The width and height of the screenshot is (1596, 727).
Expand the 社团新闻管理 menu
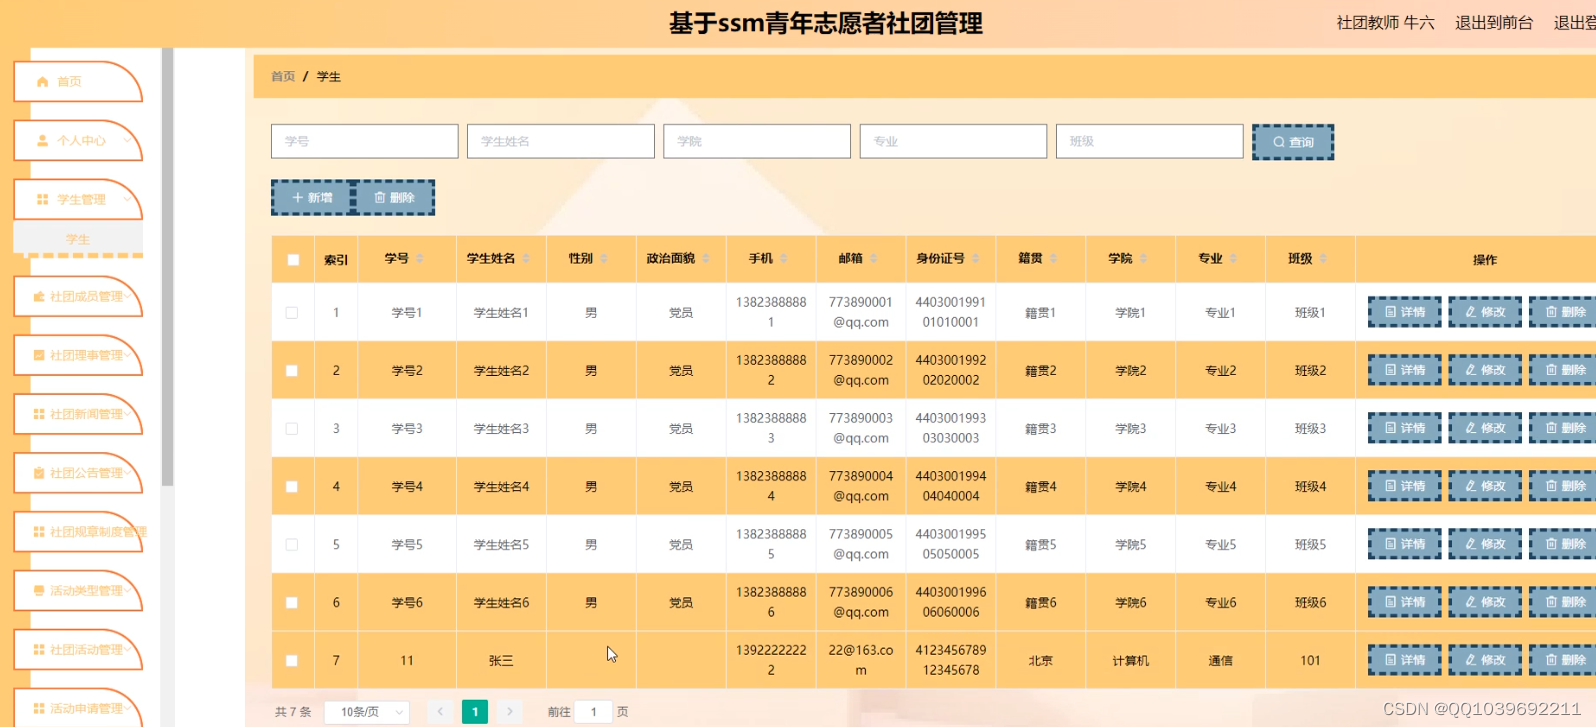[77, 414]
